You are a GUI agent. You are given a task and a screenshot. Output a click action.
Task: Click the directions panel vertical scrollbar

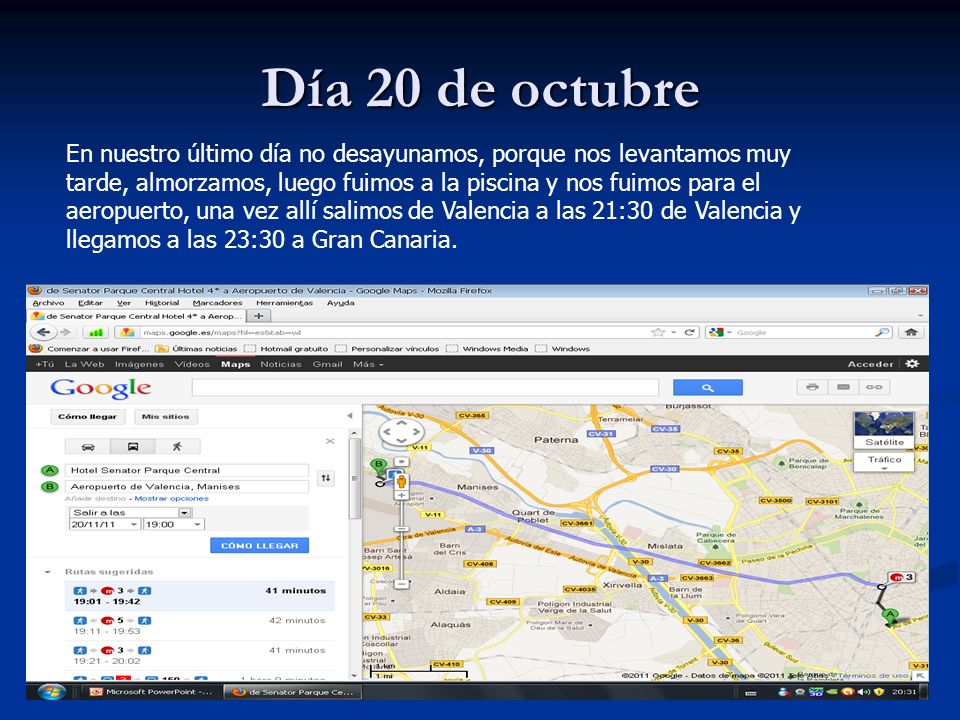coord(354,479)
